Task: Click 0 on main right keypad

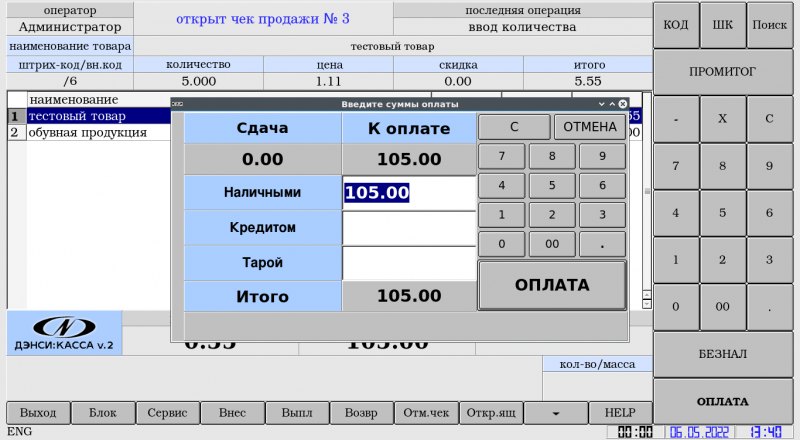Action: click(x=676, y=307)
